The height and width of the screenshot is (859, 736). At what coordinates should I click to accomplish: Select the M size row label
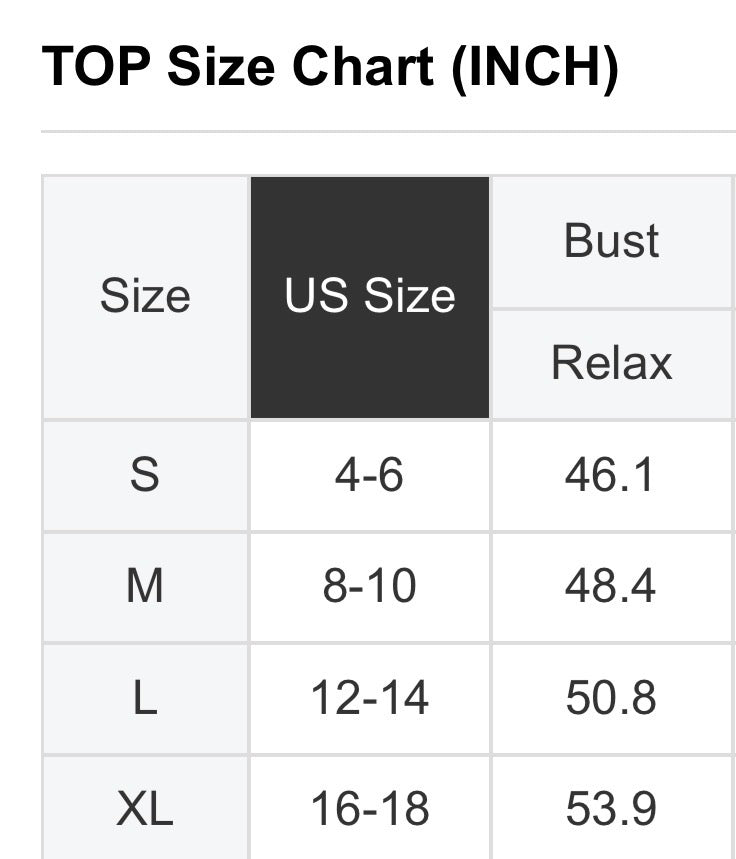pyautogui.click(x=146, y=587)
